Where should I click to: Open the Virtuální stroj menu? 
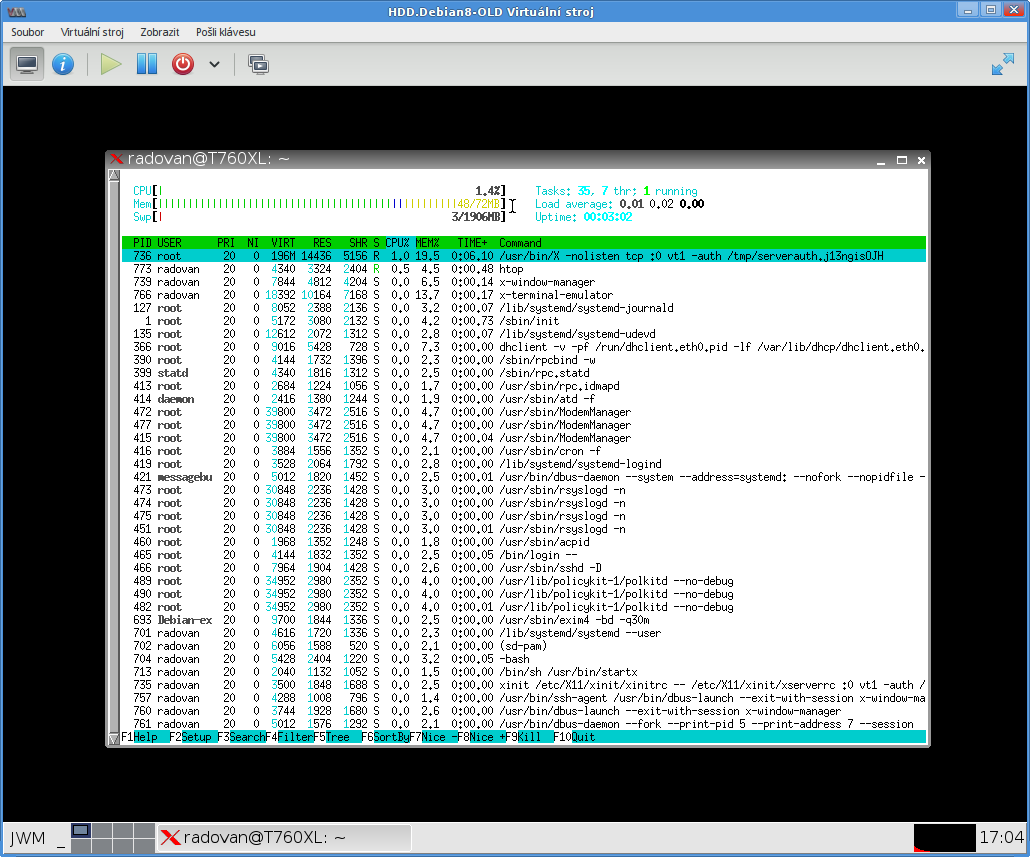92,32
